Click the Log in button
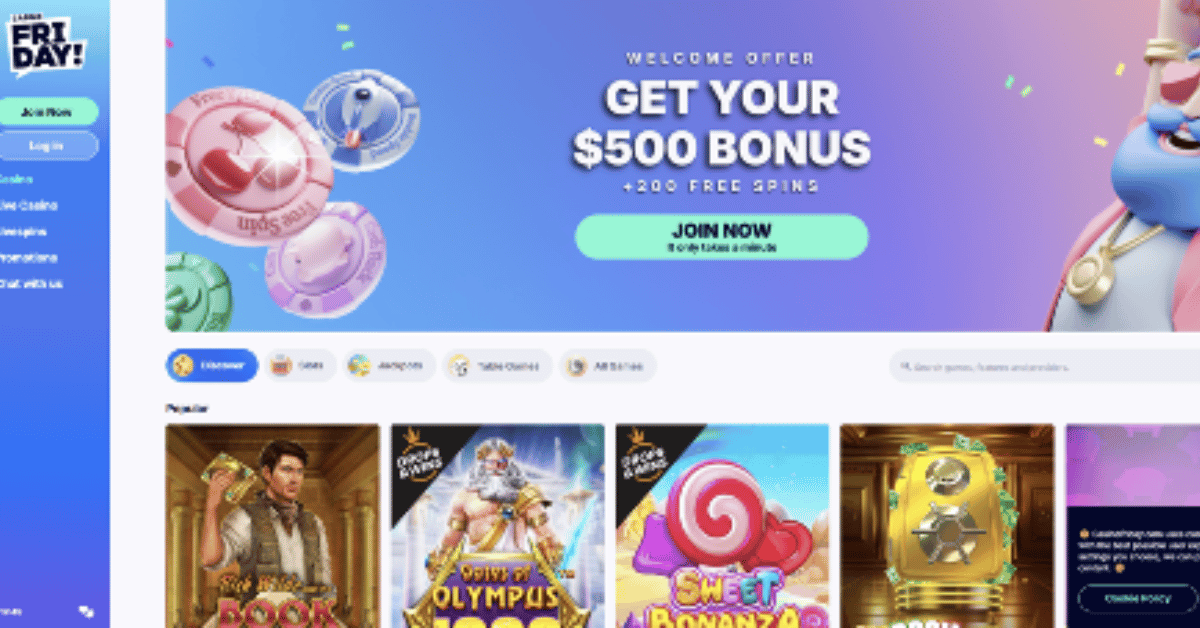1200x628 pixels. coord(49,146)
